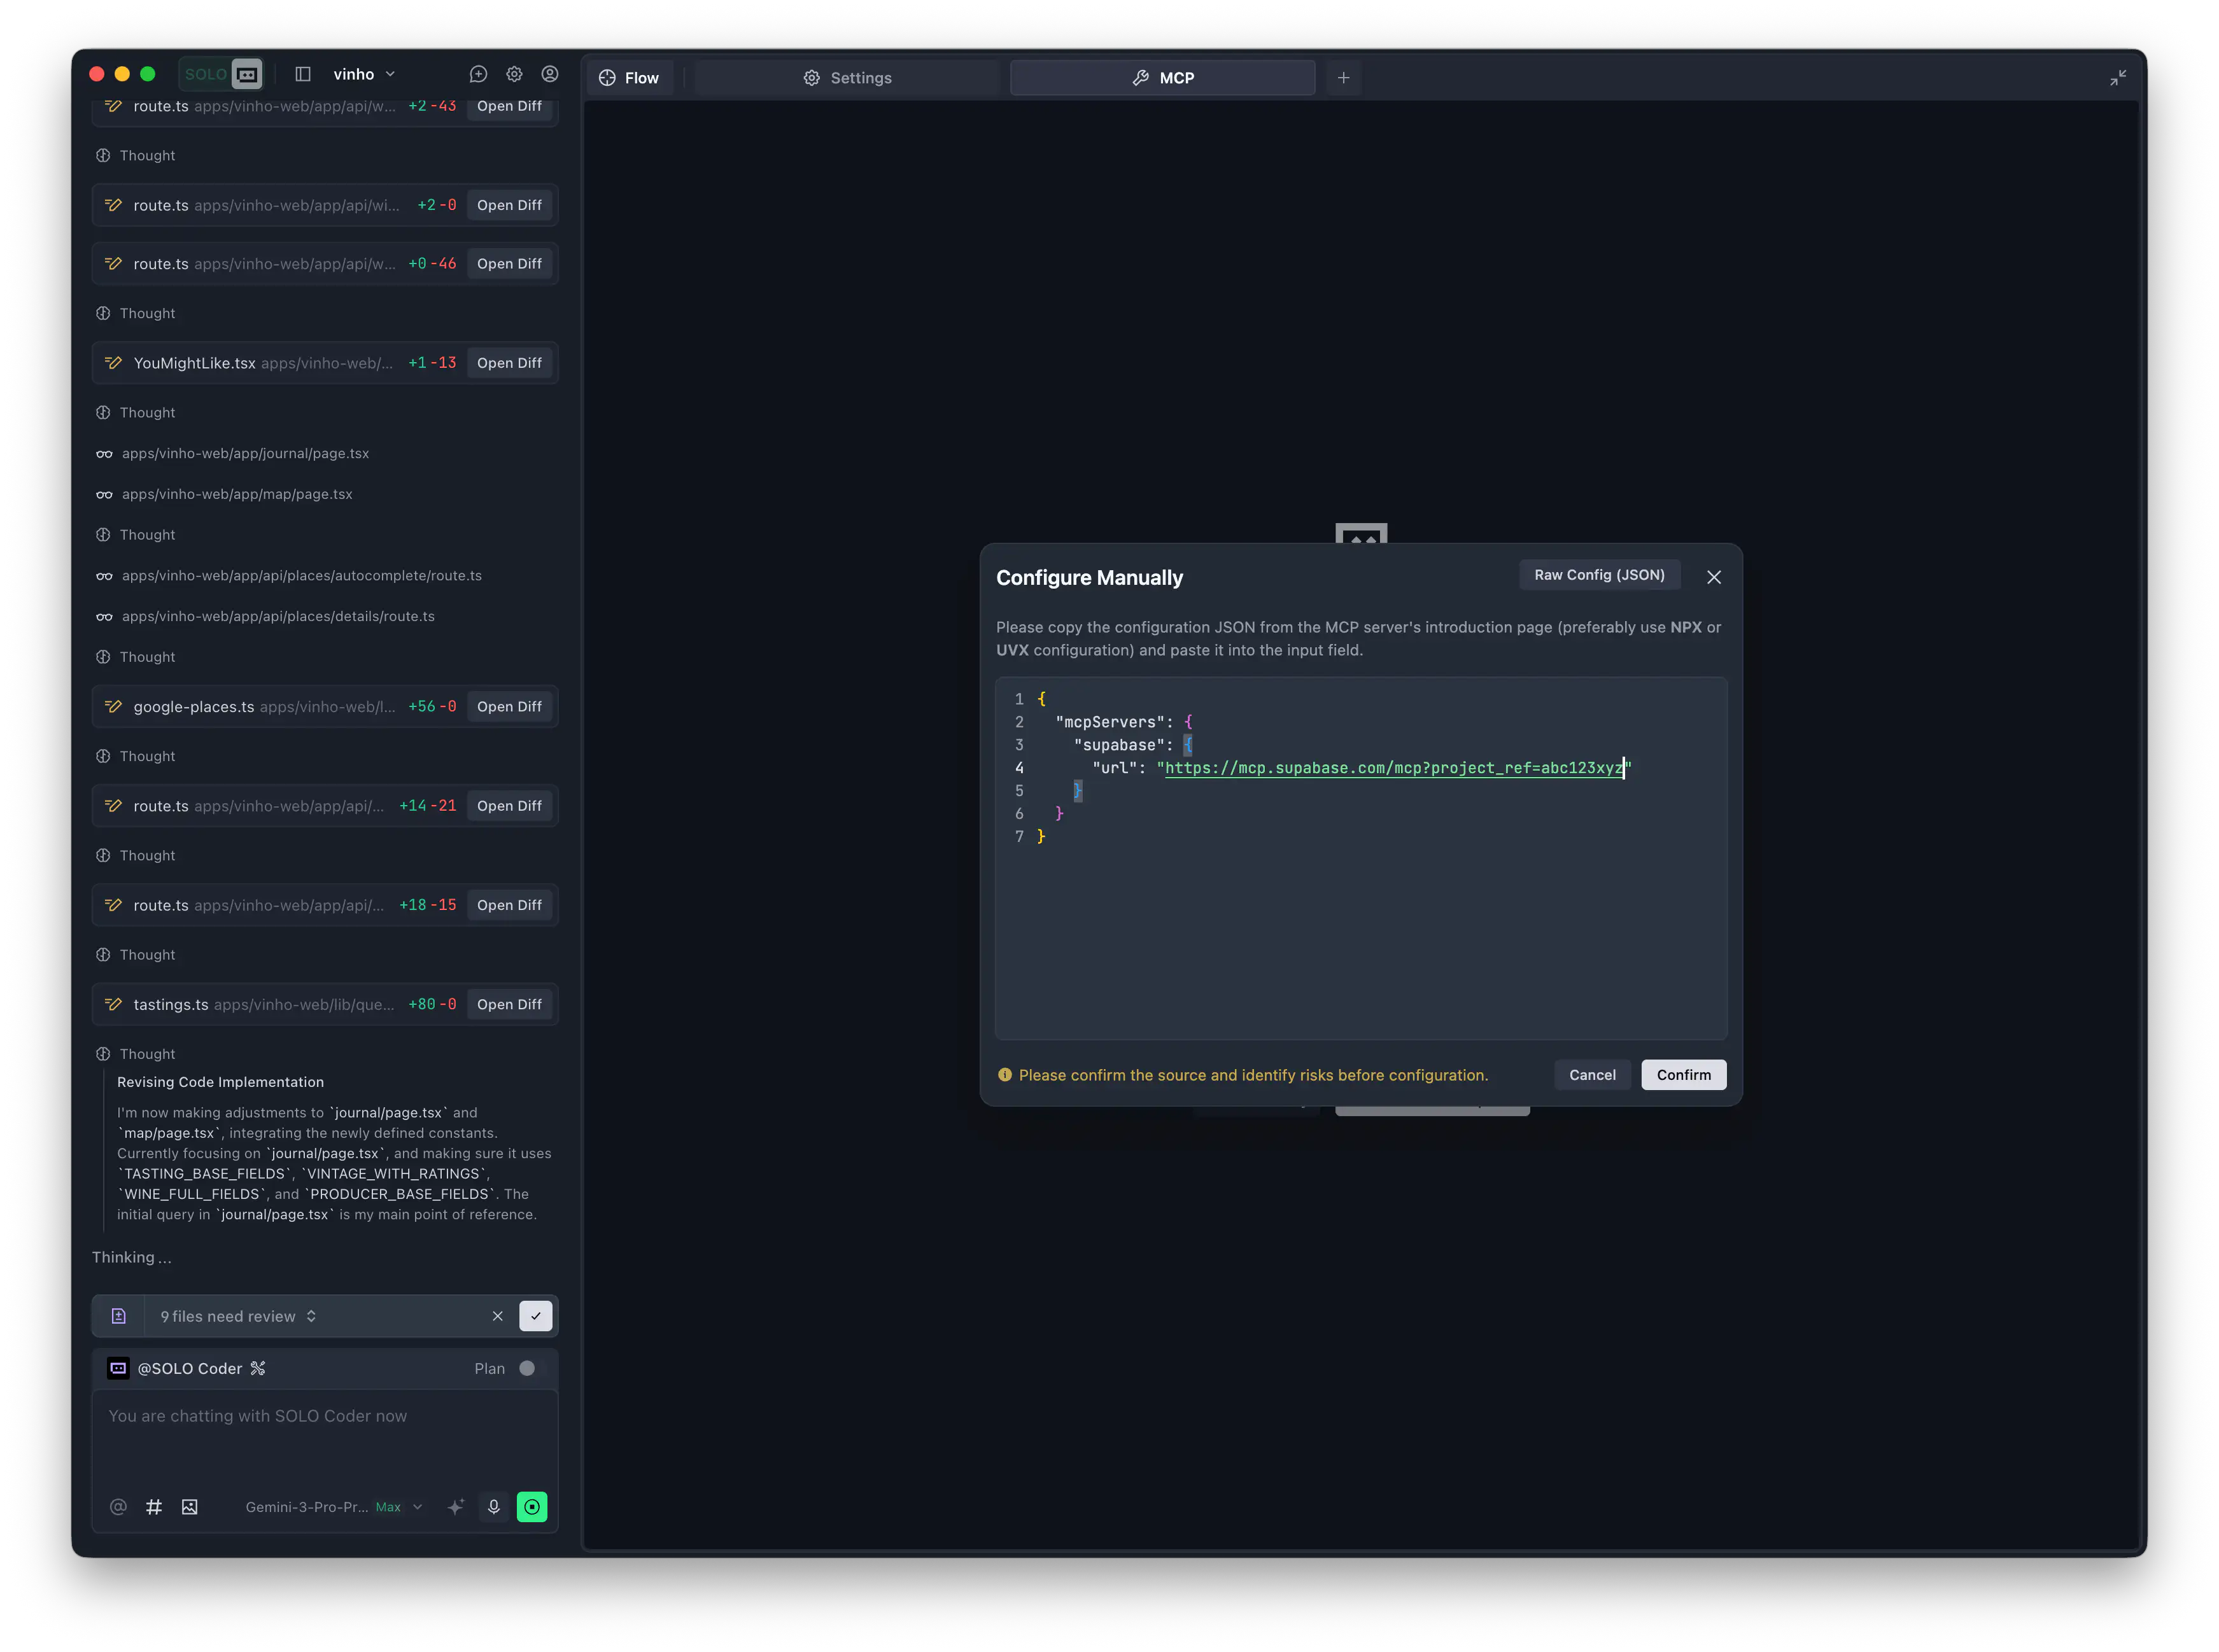
Task: Open Diff for google-places.ts
Action: tap(509, 707)
